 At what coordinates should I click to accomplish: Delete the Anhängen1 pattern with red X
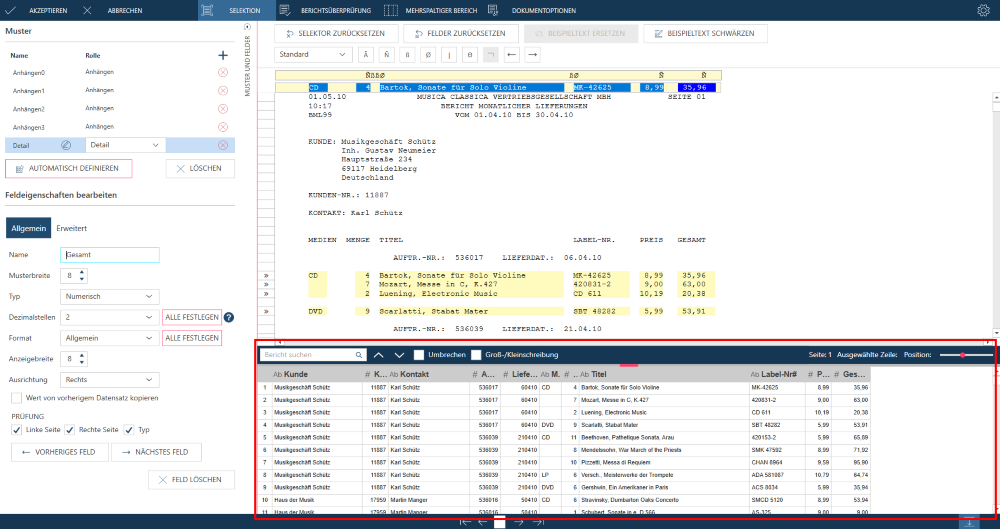click(x=223, y=91)
